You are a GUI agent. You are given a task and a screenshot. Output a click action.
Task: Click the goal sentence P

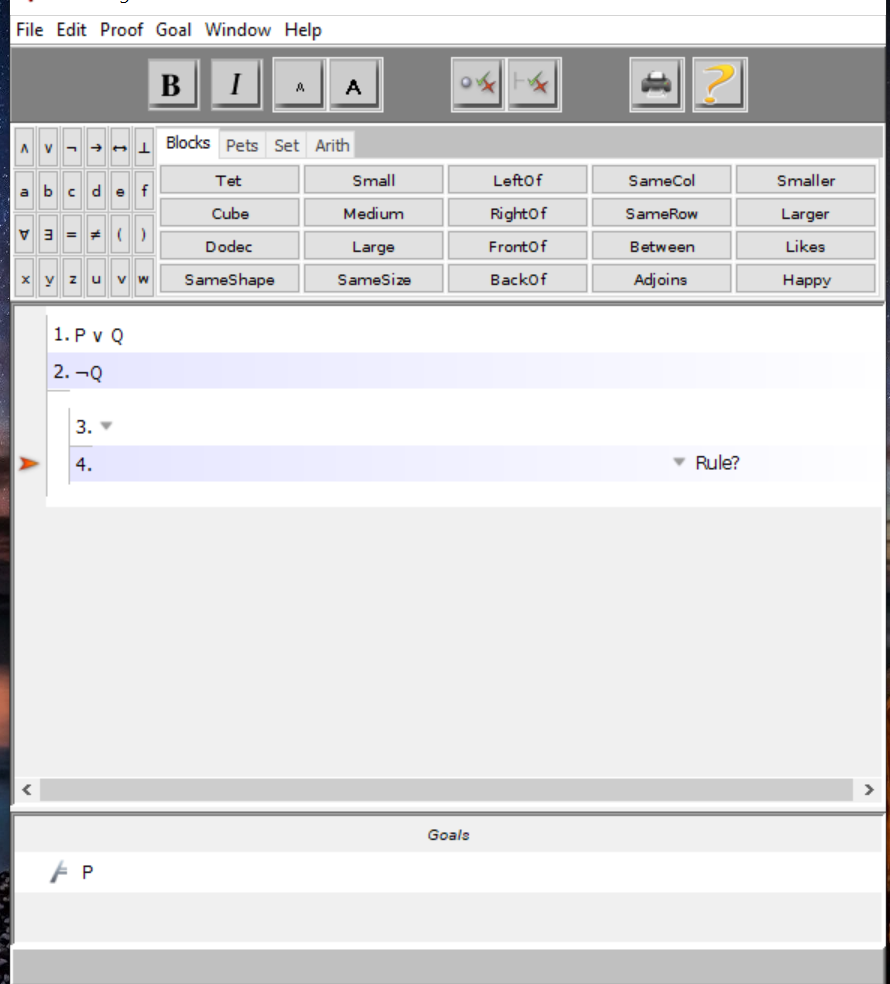(x=87, y=872)
